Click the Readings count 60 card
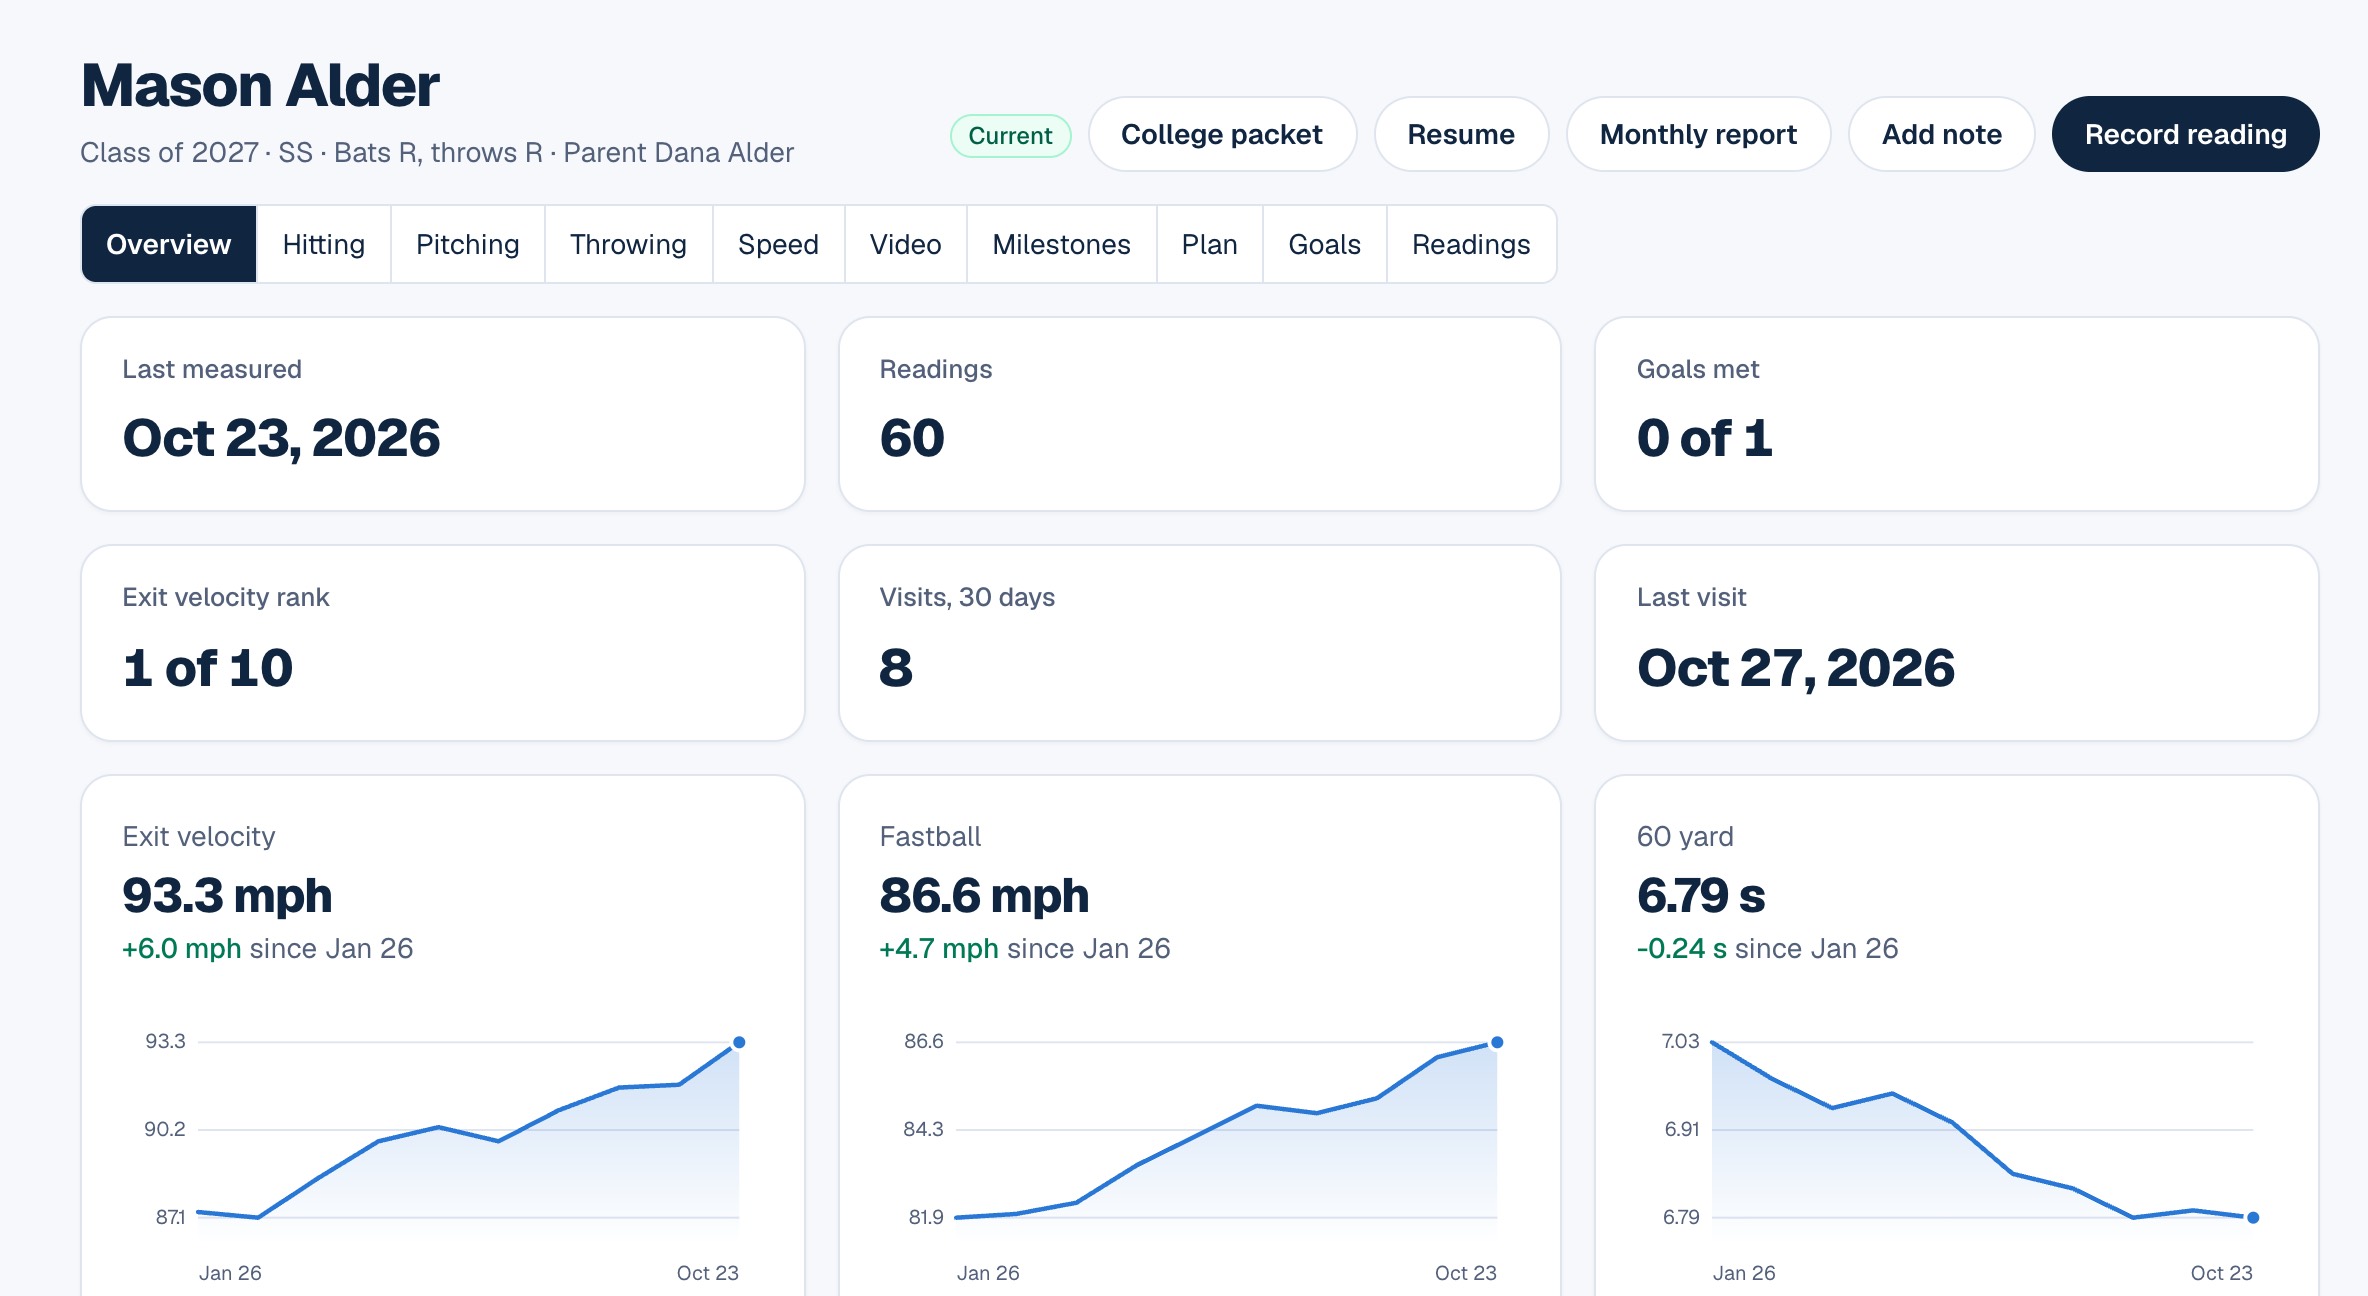This screenshot has height=1296, width=2368. click(x=1199, y=414)
